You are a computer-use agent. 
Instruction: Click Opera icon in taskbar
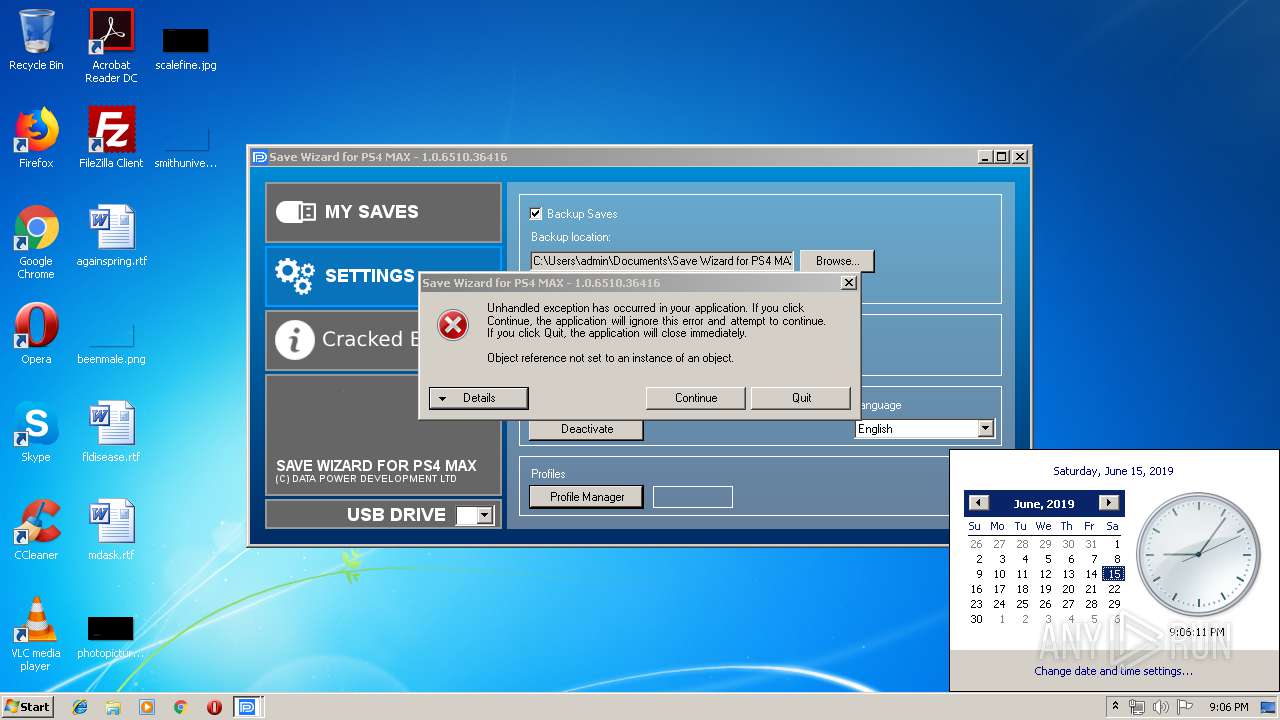(214, 707)
